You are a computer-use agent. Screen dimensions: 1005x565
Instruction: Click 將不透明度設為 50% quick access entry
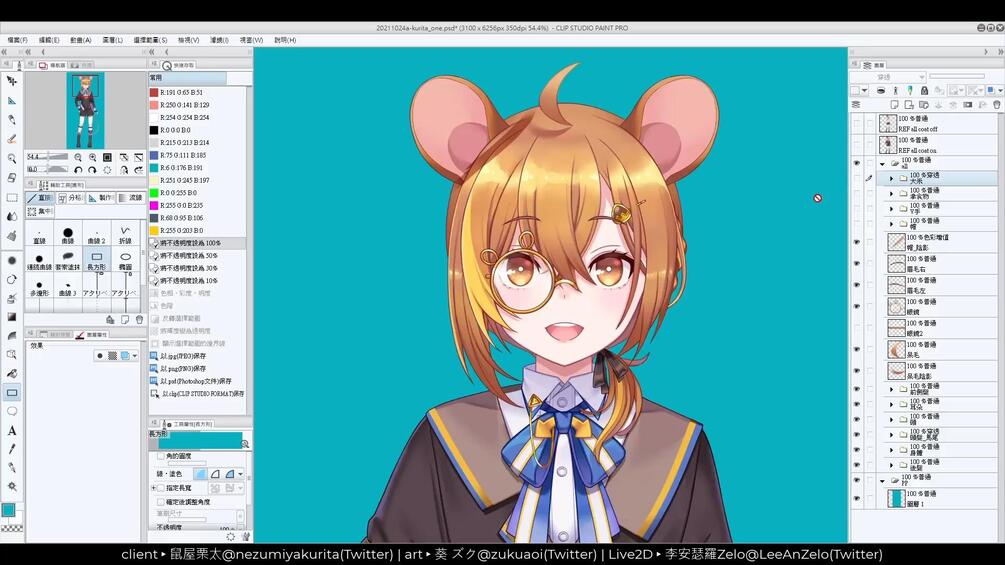197,256
